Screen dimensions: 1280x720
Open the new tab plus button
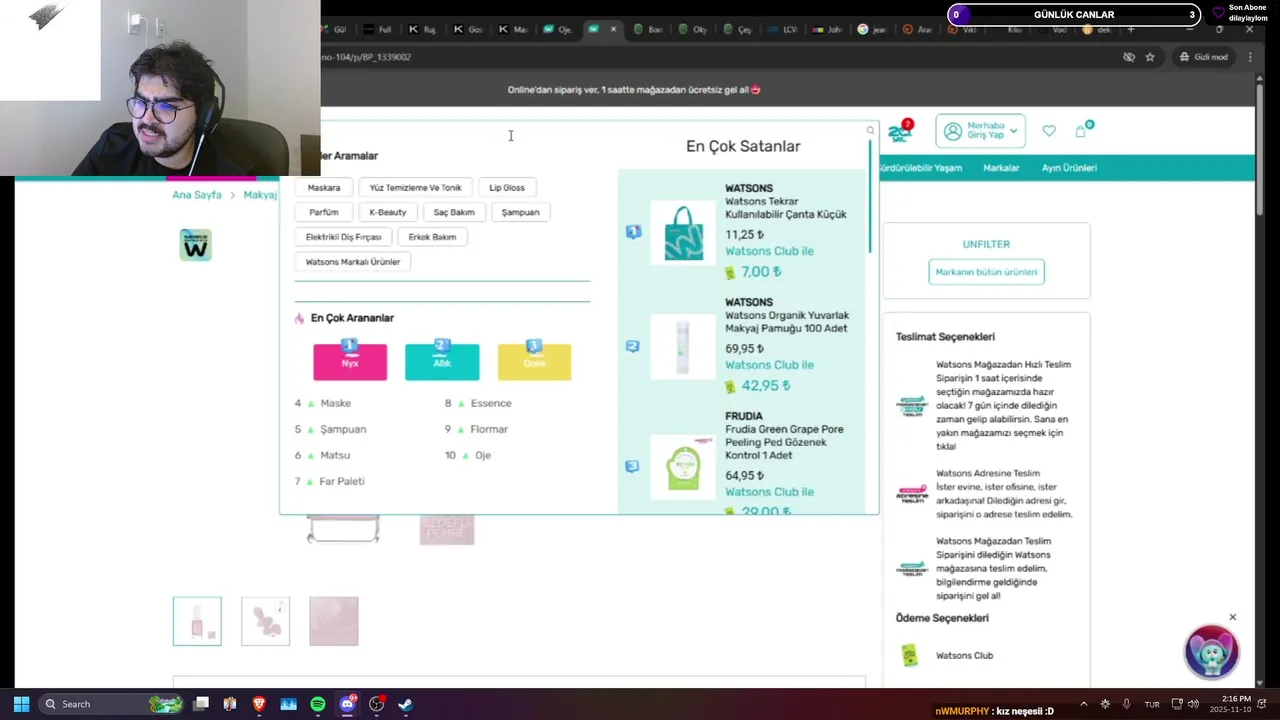(x=1131, y=29)
